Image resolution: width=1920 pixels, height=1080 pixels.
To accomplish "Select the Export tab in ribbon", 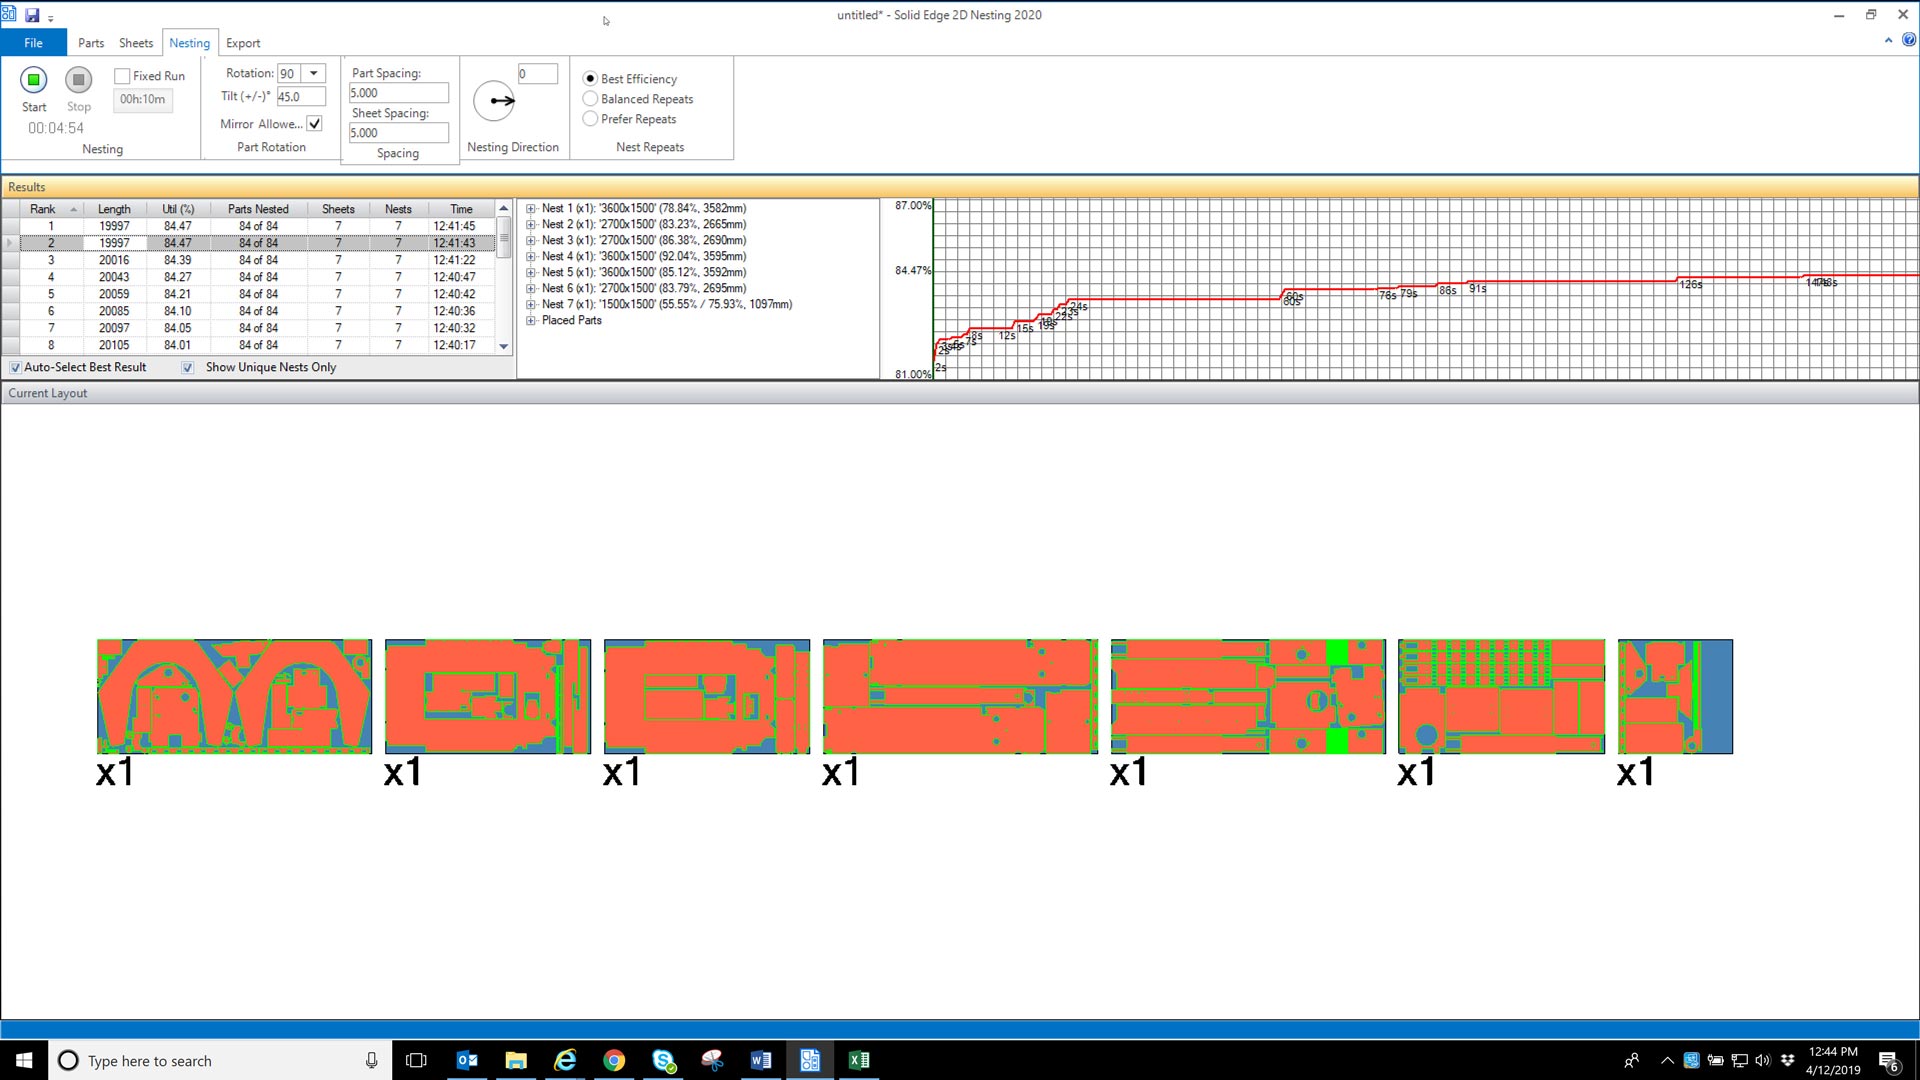I will 243,42.
